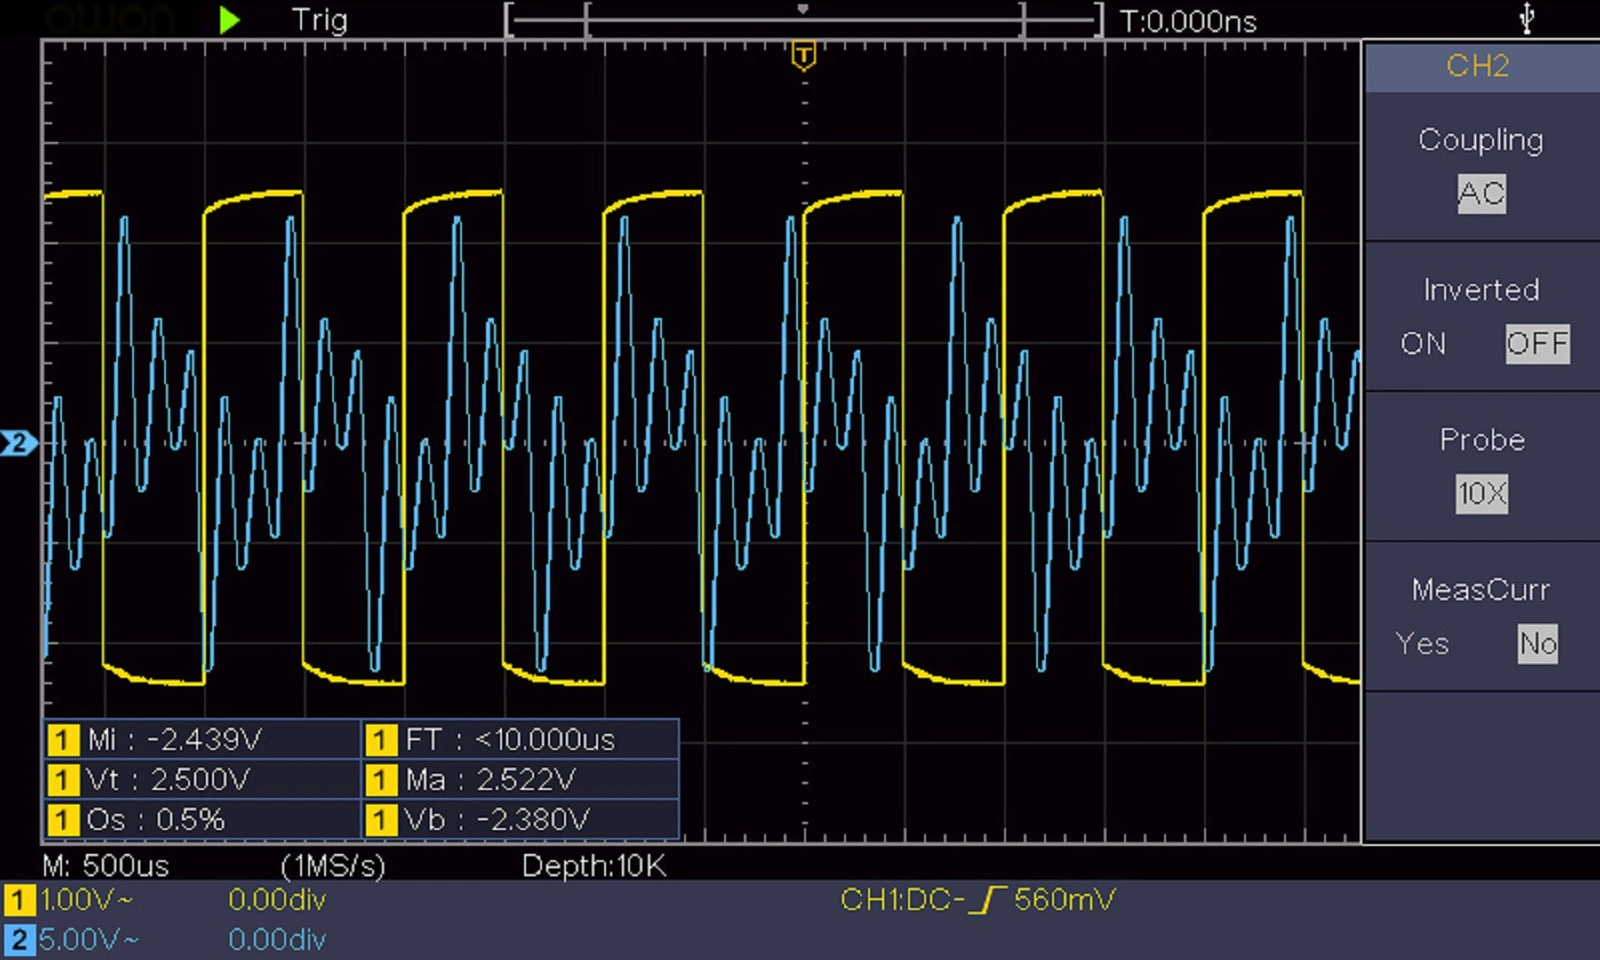Click the Trig status label
The height and width of the screenshot is (960, 1600).
(319, 20)
